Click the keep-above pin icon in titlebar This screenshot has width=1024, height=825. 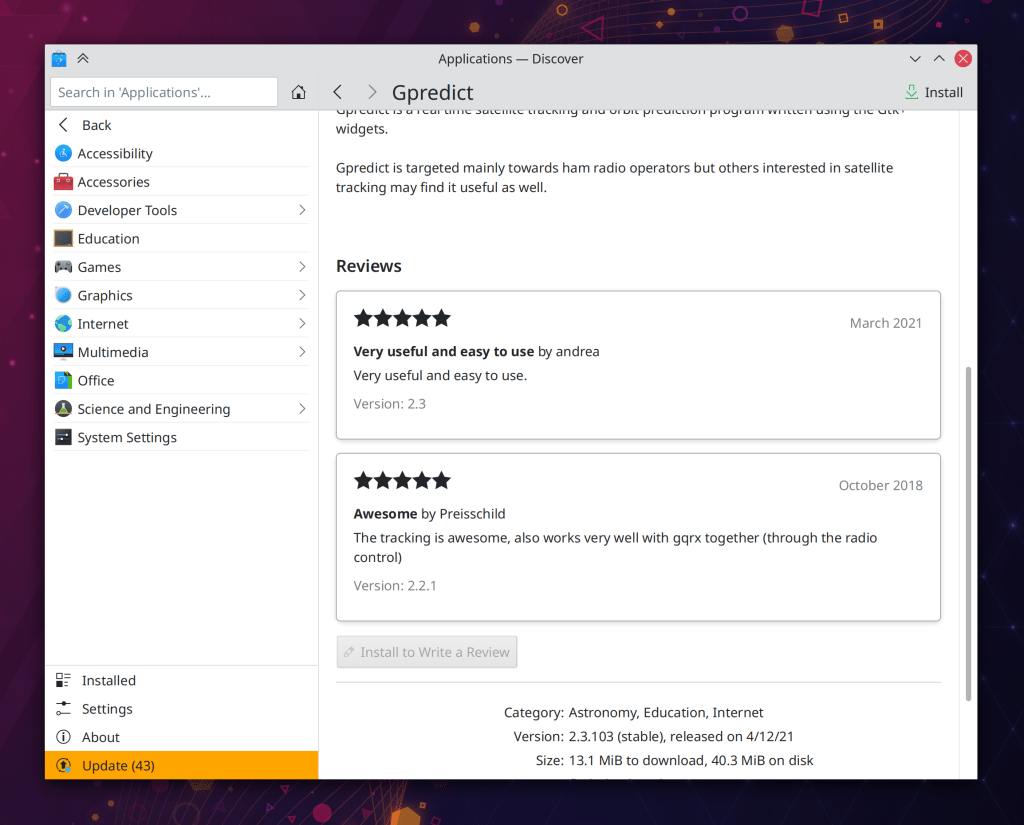click(83, 59)
